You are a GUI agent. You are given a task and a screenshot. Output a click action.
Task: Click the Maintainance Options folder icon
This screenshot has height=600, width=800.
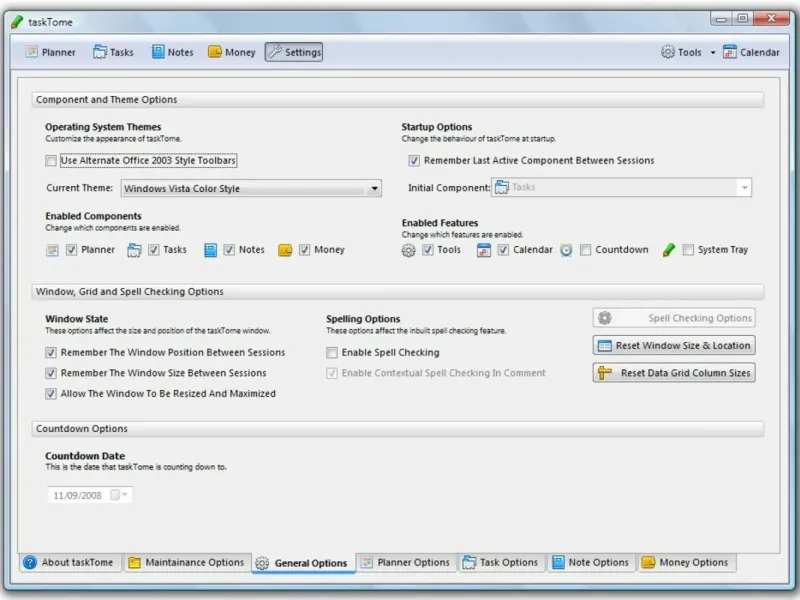tap(134, 562)
